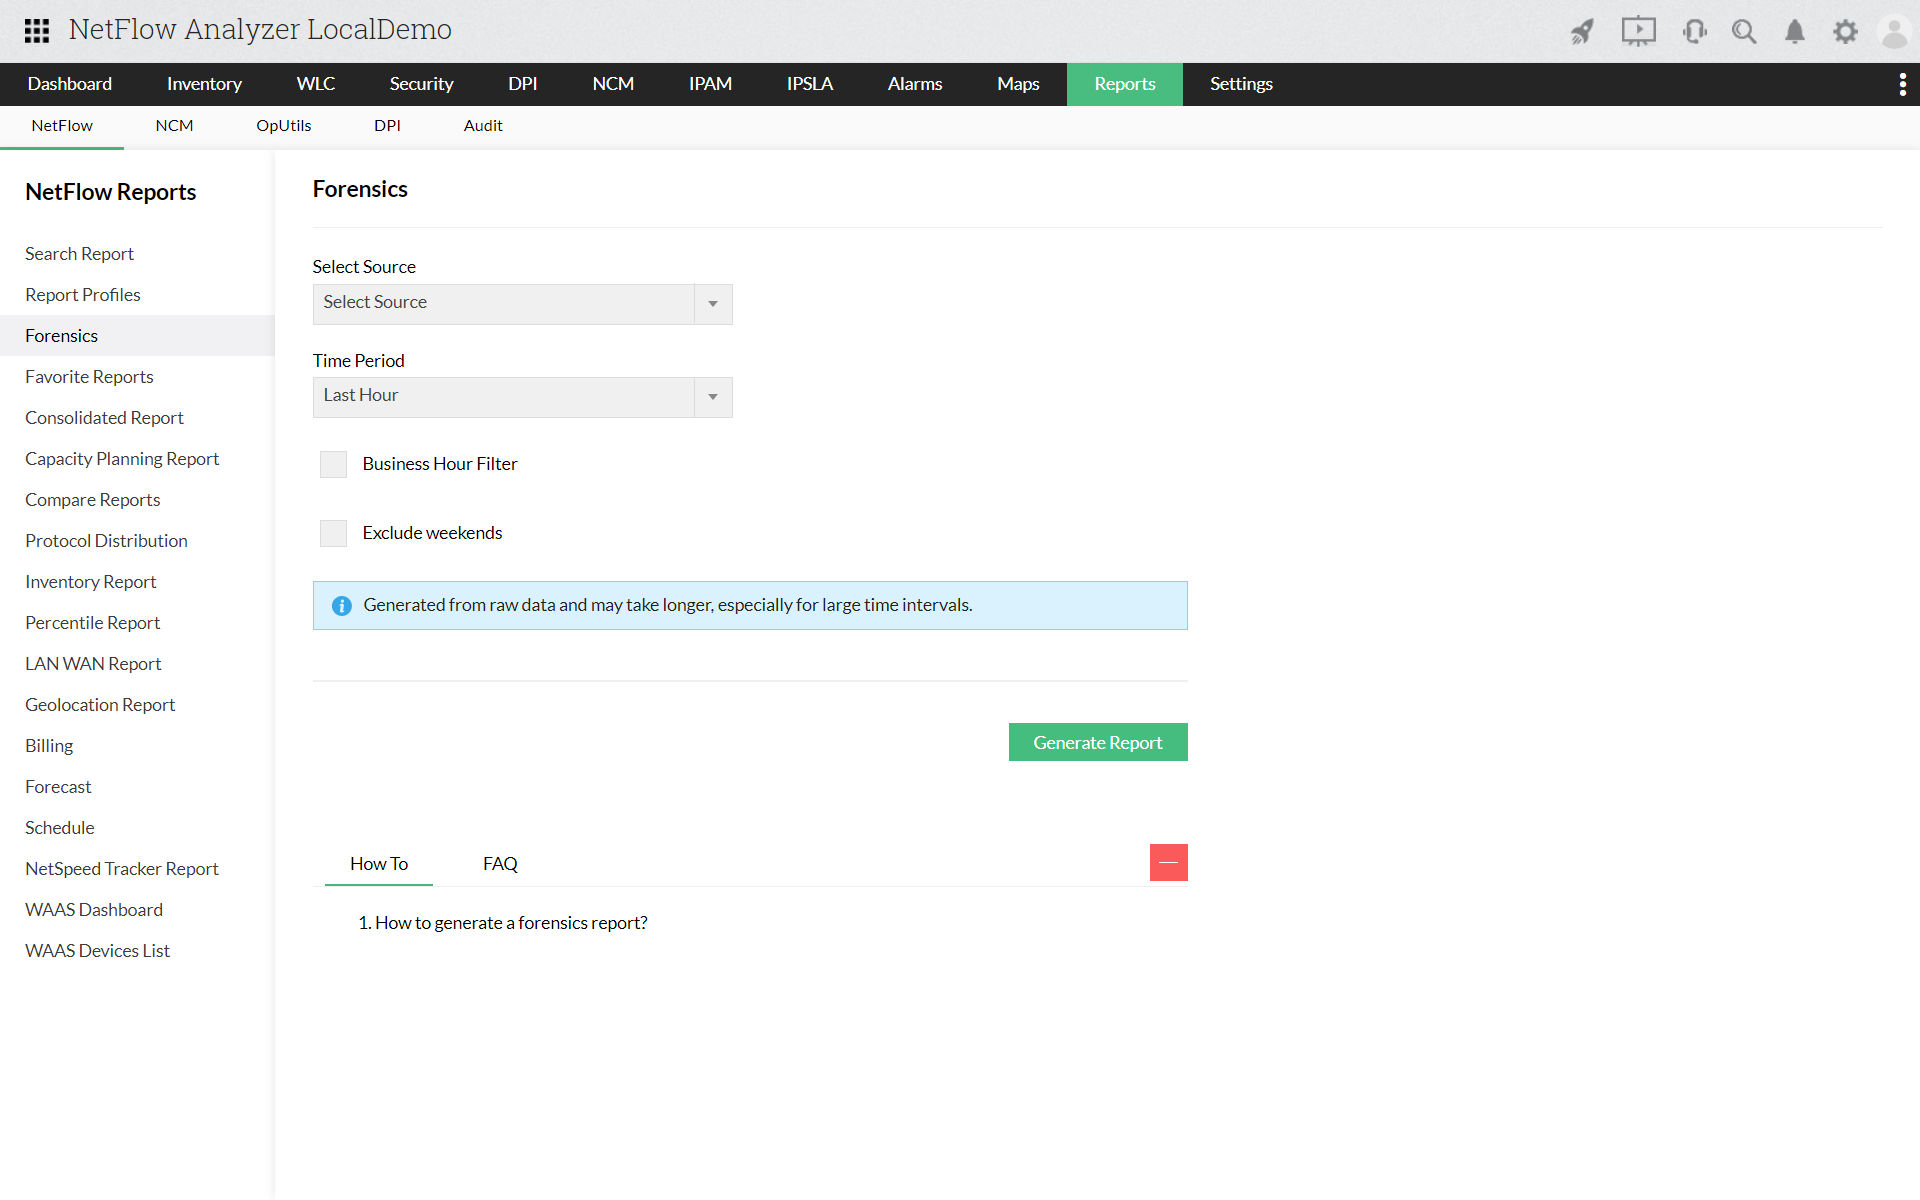Switch to the FAQ tab
The image size is (1920, 1200).
point(500,864)
